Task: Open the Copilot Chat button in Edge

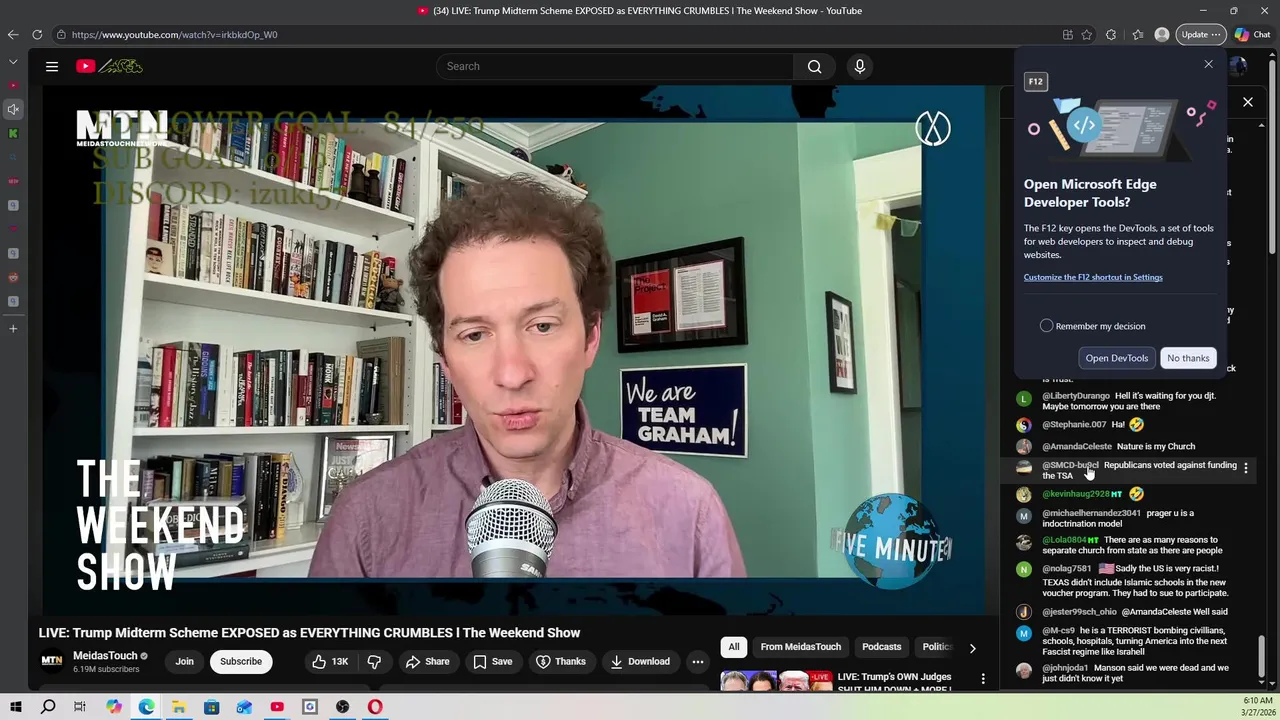Action: pyautogui.click(x=1253, y=34)
